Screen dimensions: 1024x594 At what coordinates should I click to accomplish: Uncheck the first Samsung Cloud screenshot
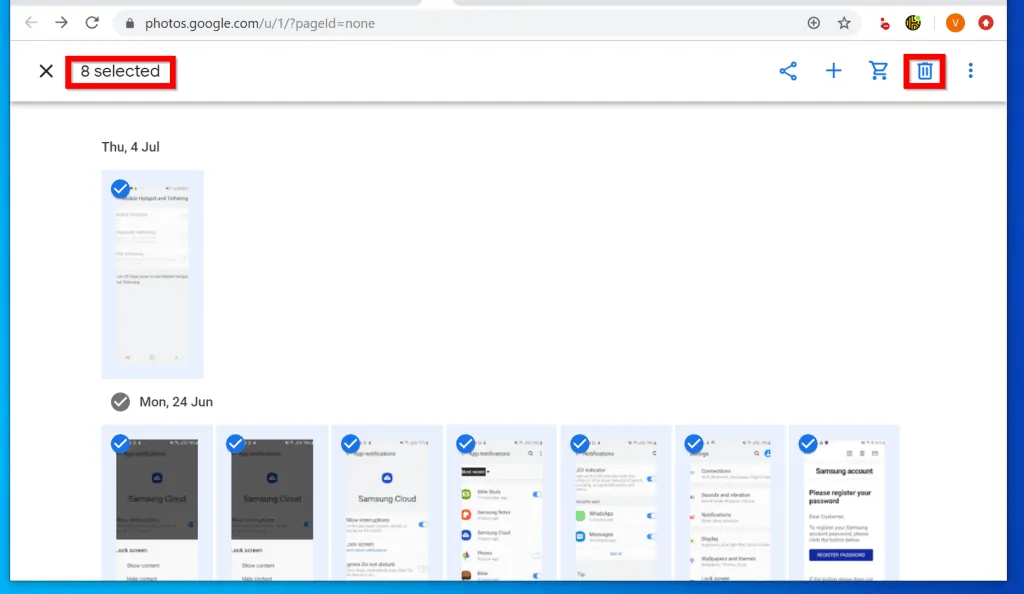pyautogui.click(x=120, y=443)
